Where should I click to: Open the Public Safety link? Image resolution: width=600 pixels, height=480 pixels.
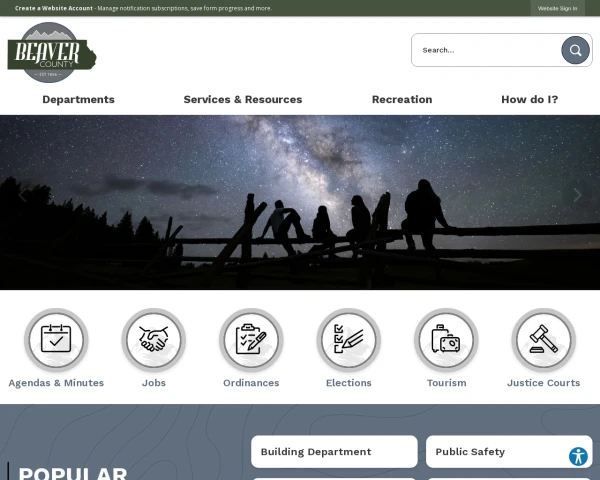(x=509, y=452)
